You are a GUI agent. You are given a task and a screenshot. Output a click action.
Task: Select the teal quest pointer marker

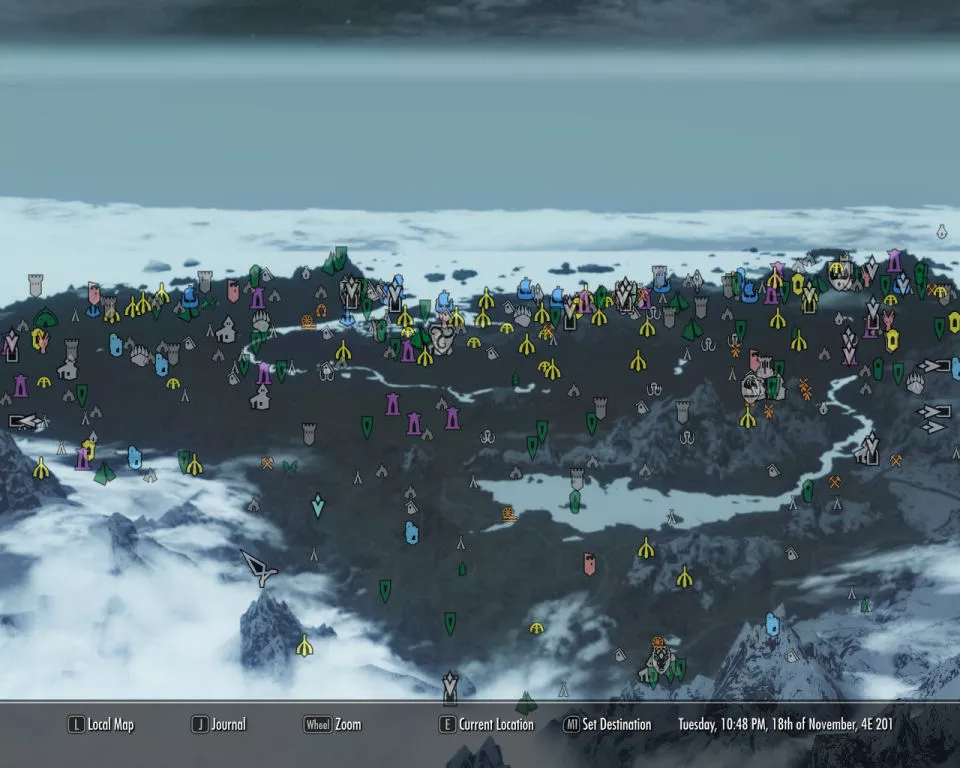tap(318, 505)
